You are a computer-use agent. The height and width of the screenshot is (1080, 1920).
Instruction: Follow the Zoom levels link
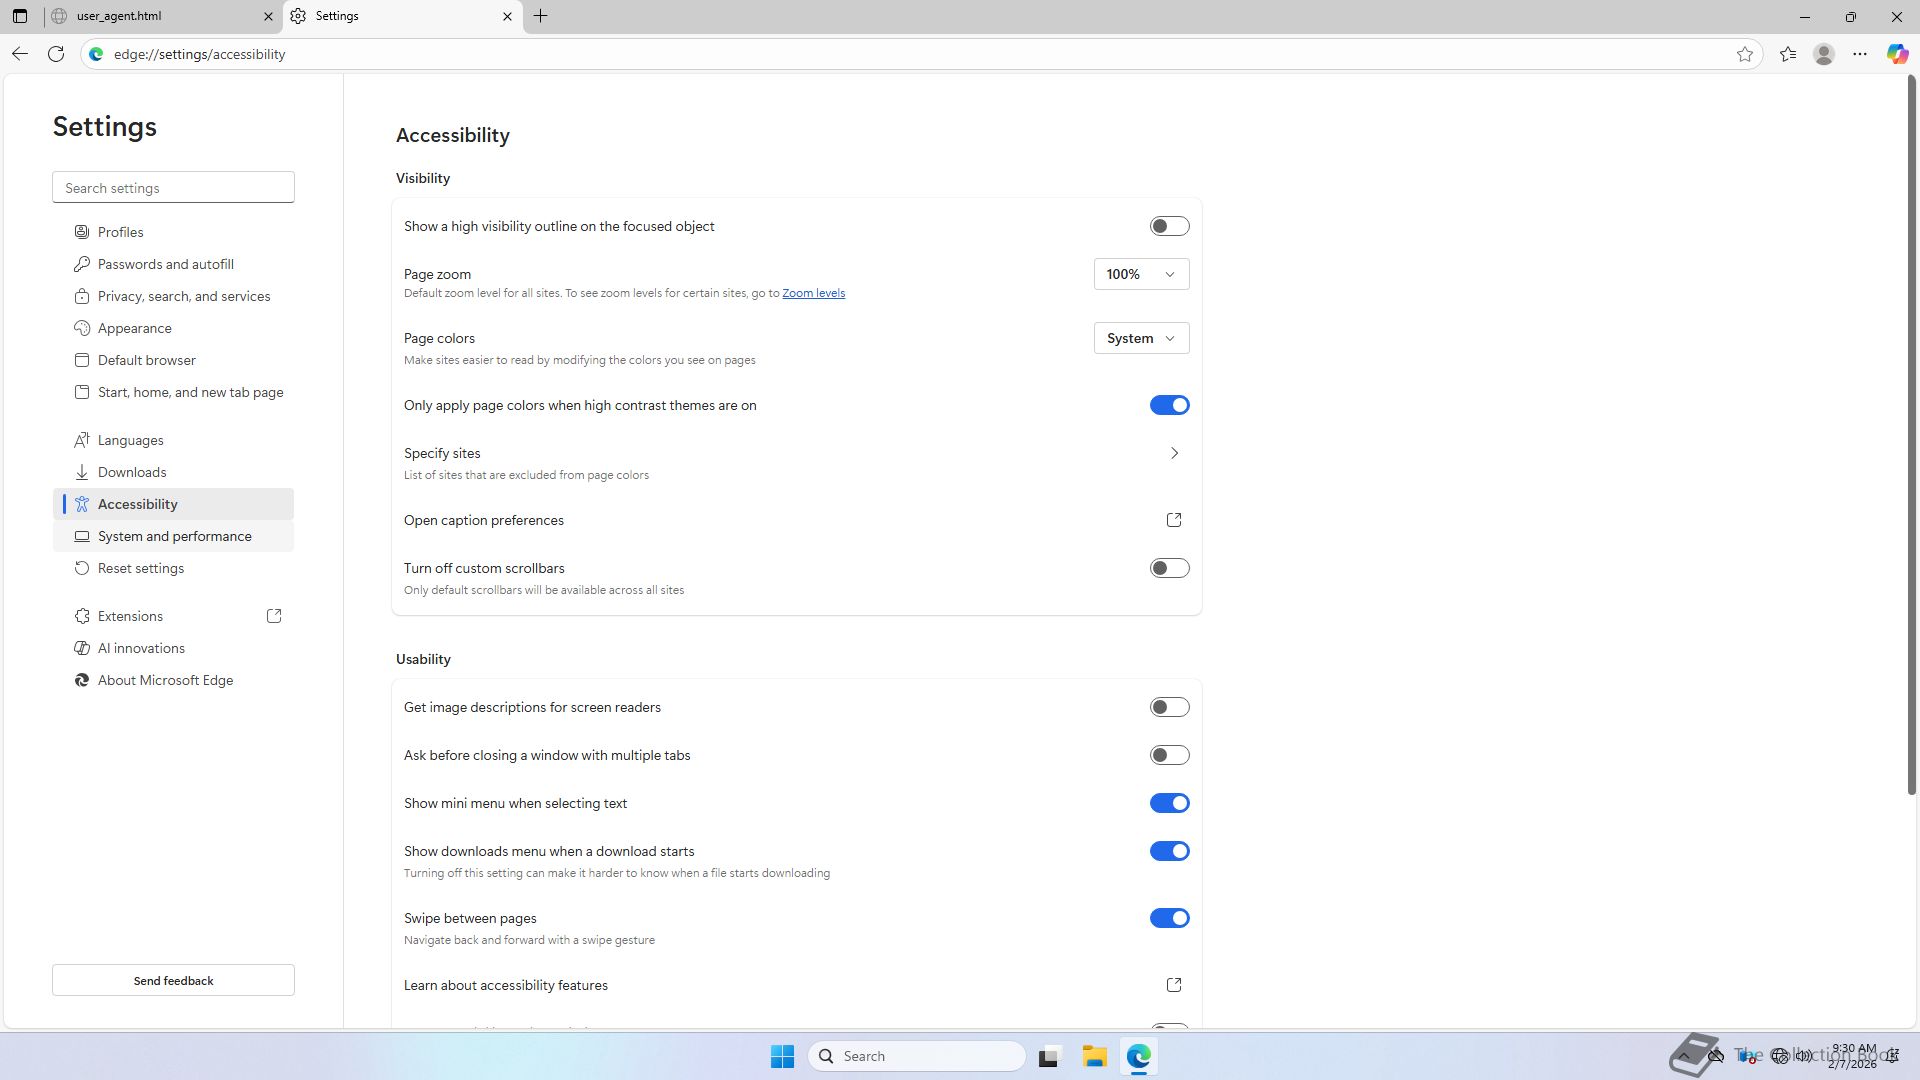pos(813,293)
